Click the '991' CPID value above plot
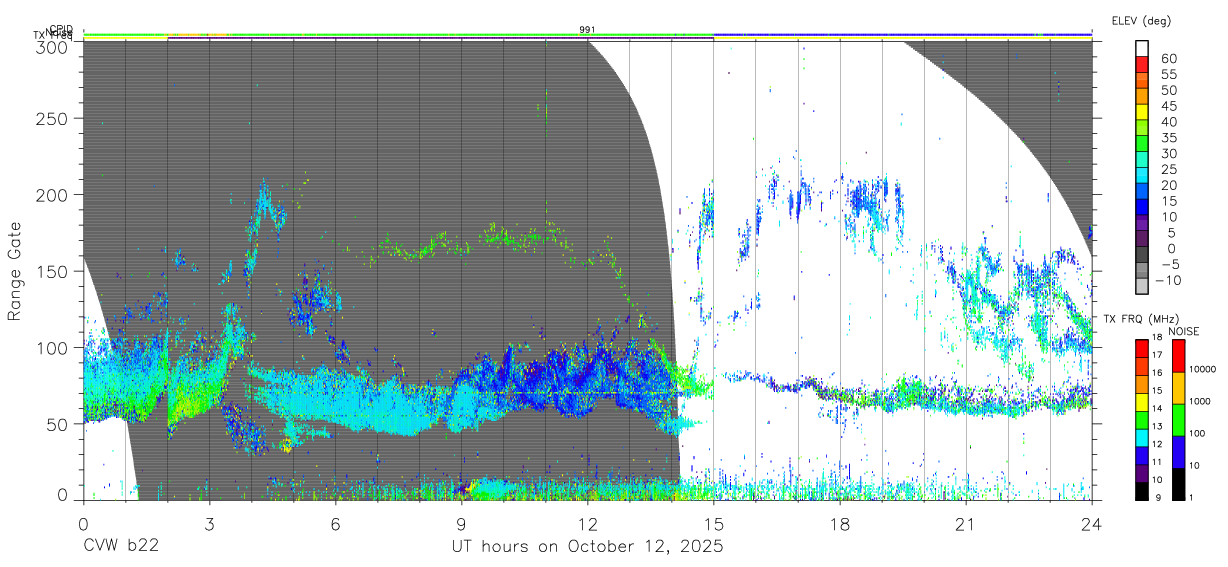 [x=587, y=30]
